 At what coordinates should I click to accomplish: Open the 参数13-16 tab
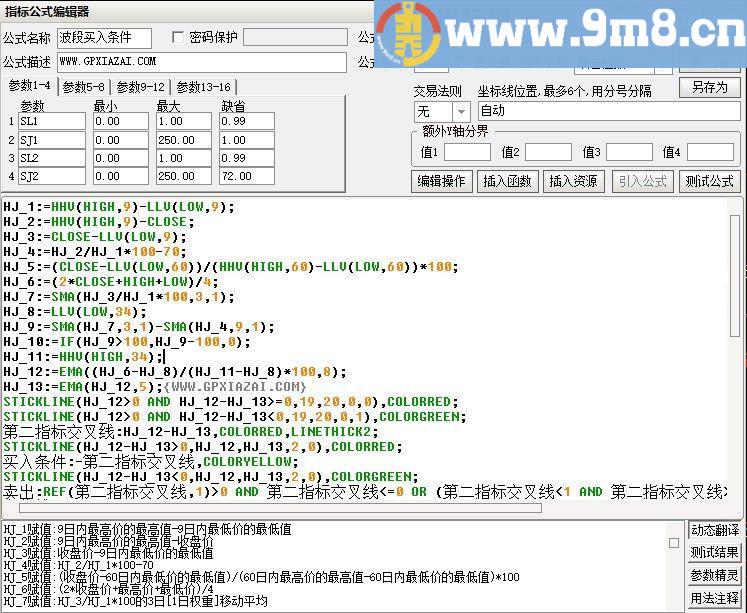(x=203, y=87)
